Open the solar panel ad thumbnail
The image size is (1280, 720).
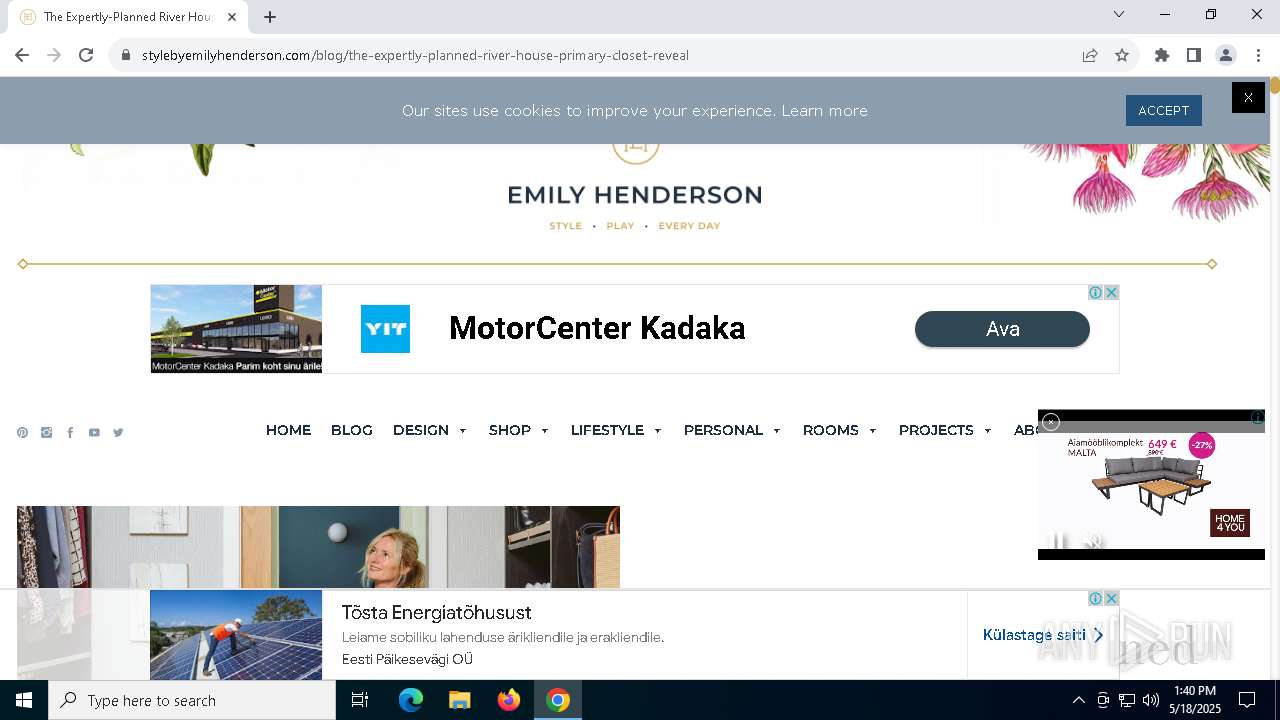[236, 635]
